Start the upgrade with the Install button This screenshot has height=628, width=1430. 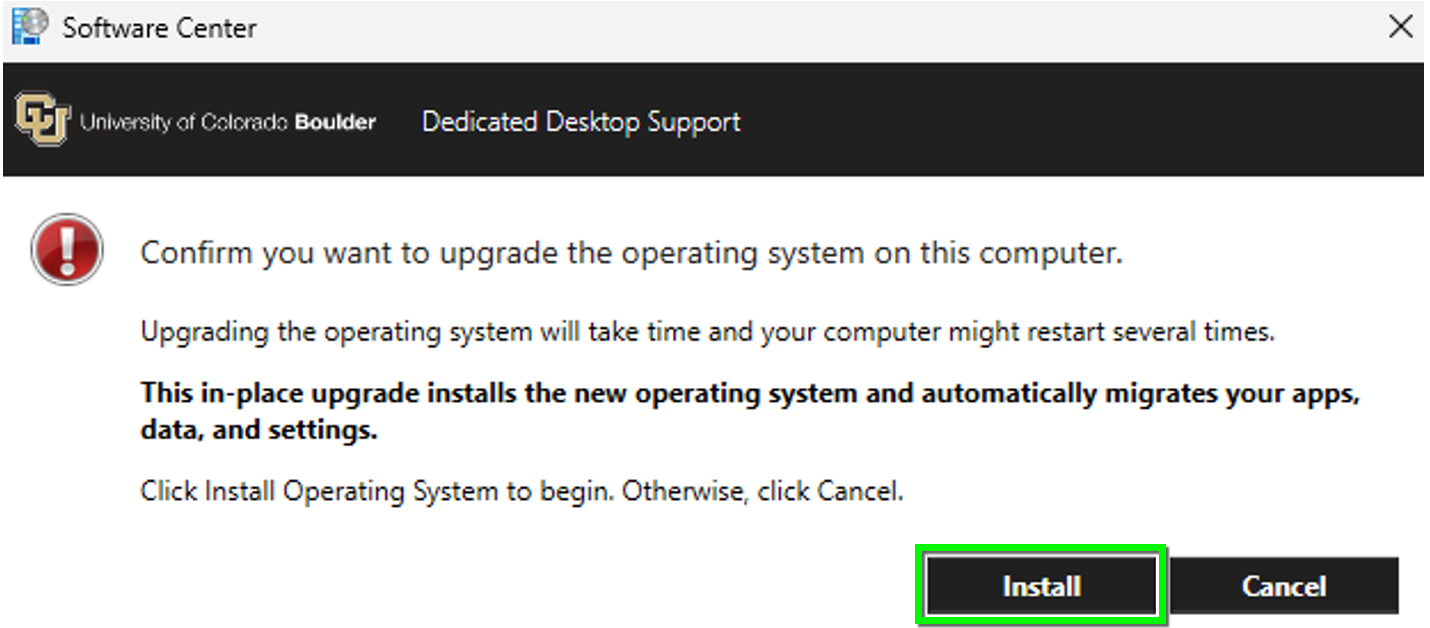pyautogui.click(x=1041, y=586)
